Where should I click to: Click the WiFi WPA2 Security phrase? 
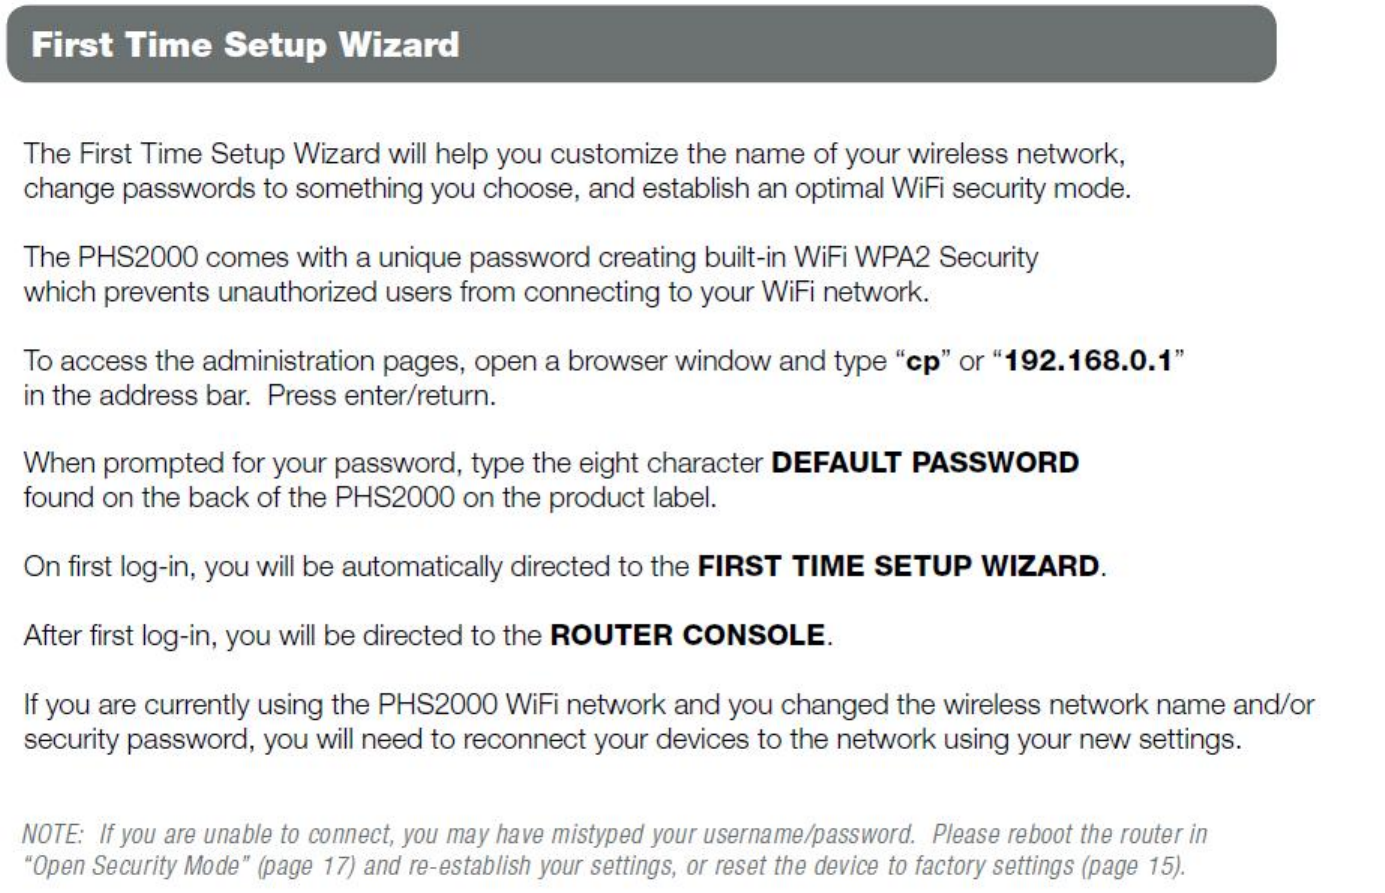[x=916, y=258]
